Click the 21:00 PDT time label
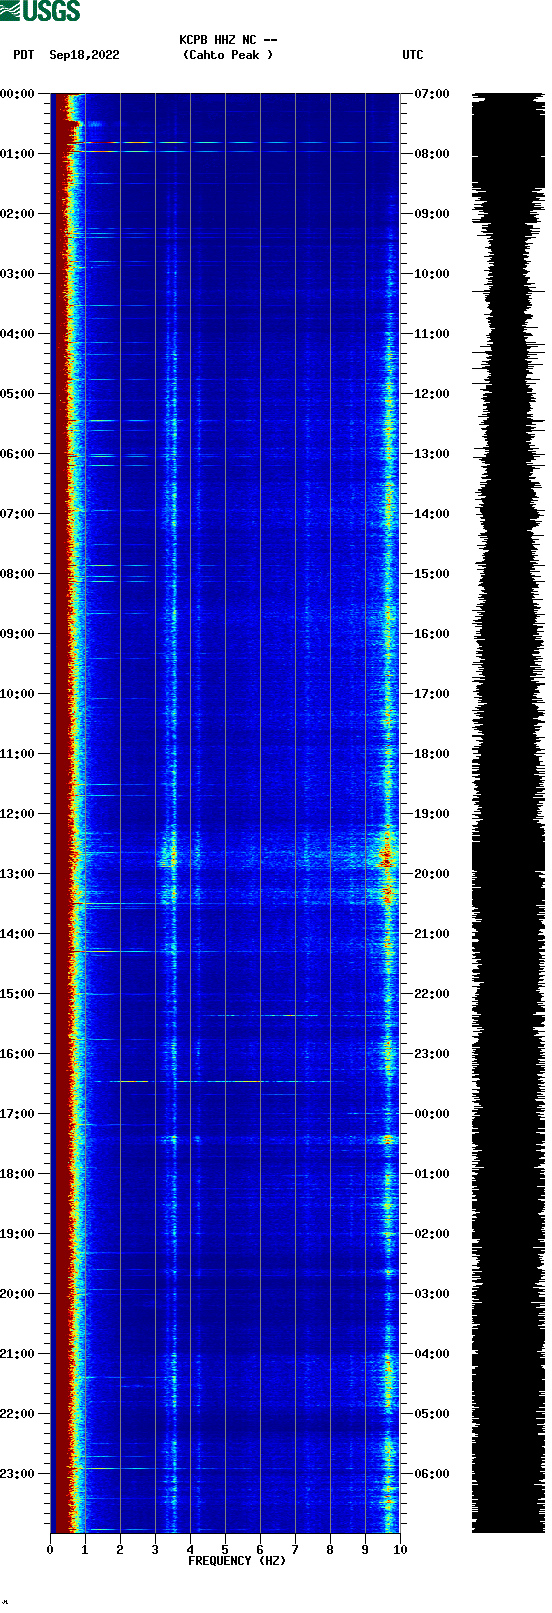 17,1354
